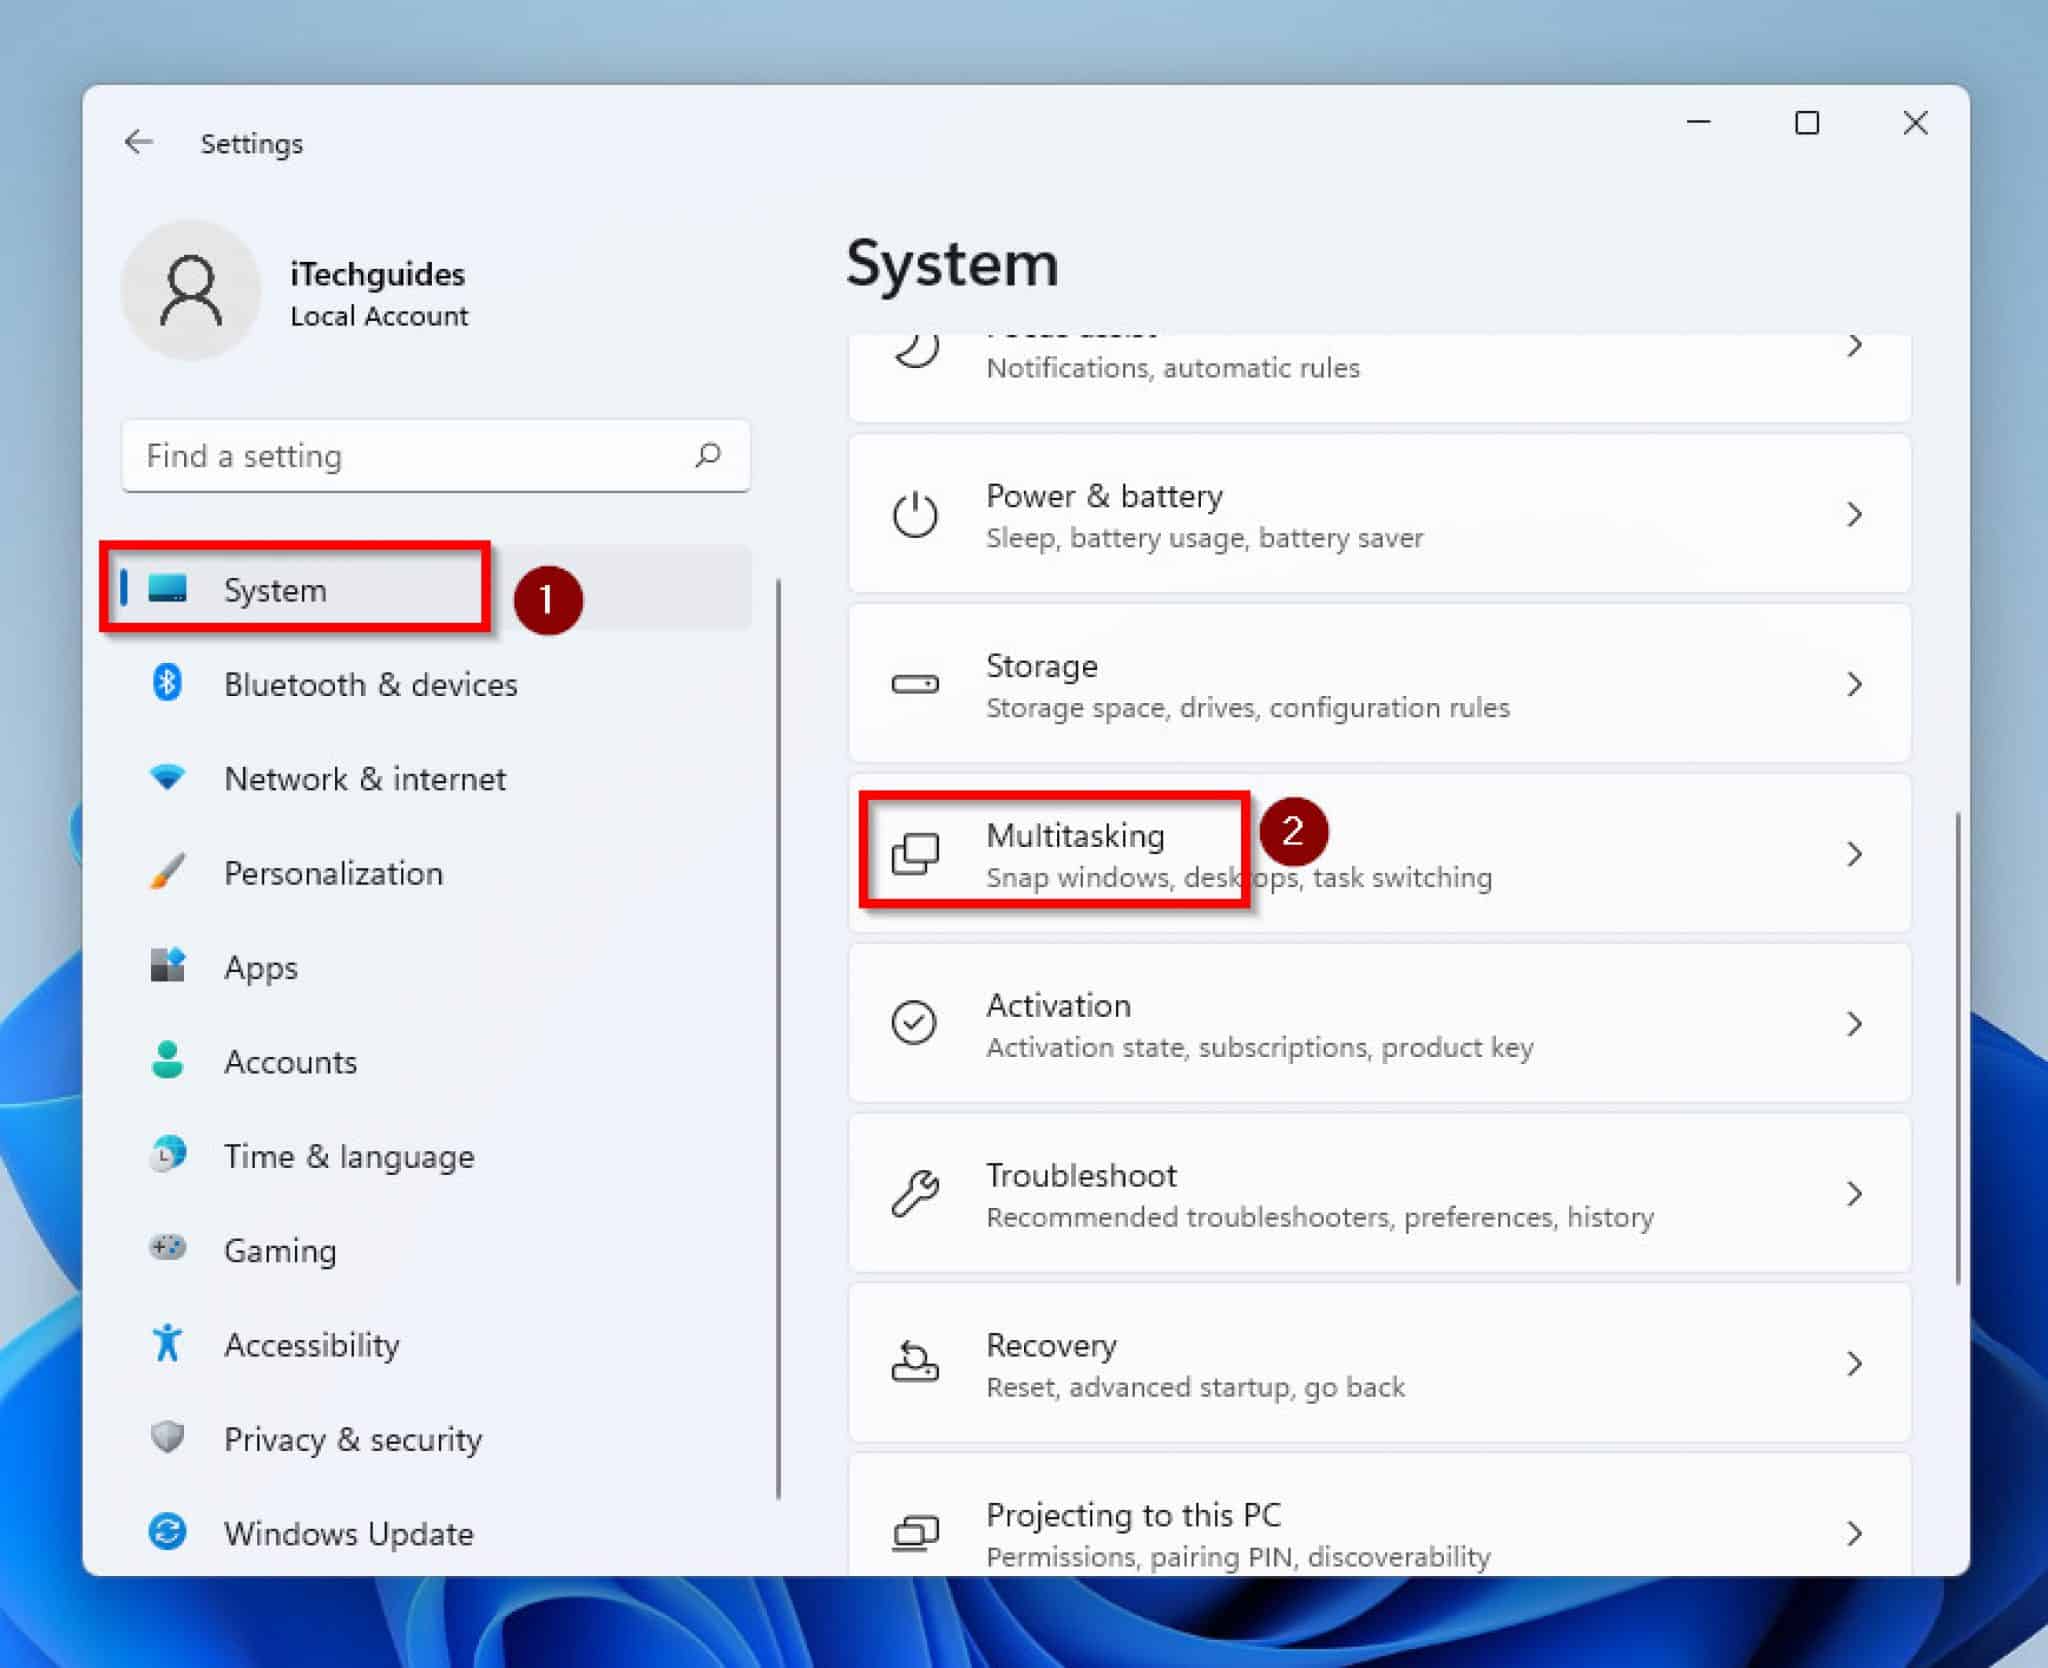Expand Power & battery via its chevron
The height and width of the screenshot is (1668, 2048).
(1855, 515)
